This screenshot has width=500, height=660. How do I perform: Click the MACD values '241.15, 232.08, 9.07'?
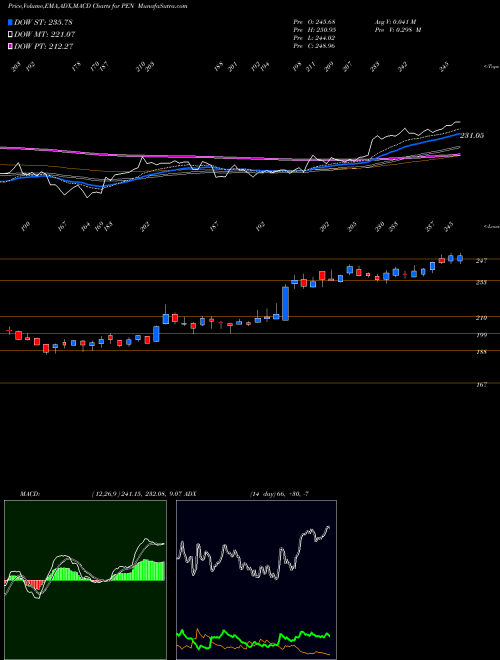click(x=153, y=494)
